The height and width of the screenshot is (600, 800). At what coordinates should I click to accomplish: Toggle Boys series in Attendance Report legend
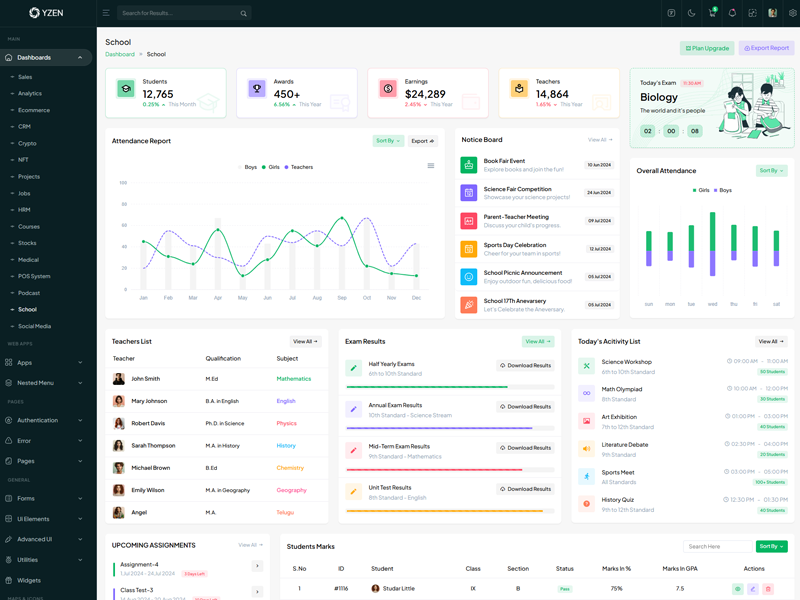250,167
